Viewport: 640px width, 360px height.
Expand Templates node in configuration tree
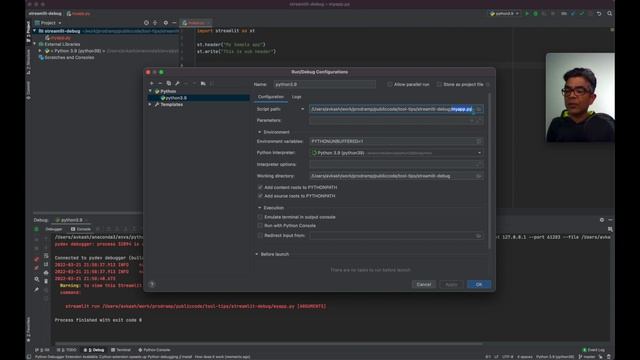click(x=150, y=104)
